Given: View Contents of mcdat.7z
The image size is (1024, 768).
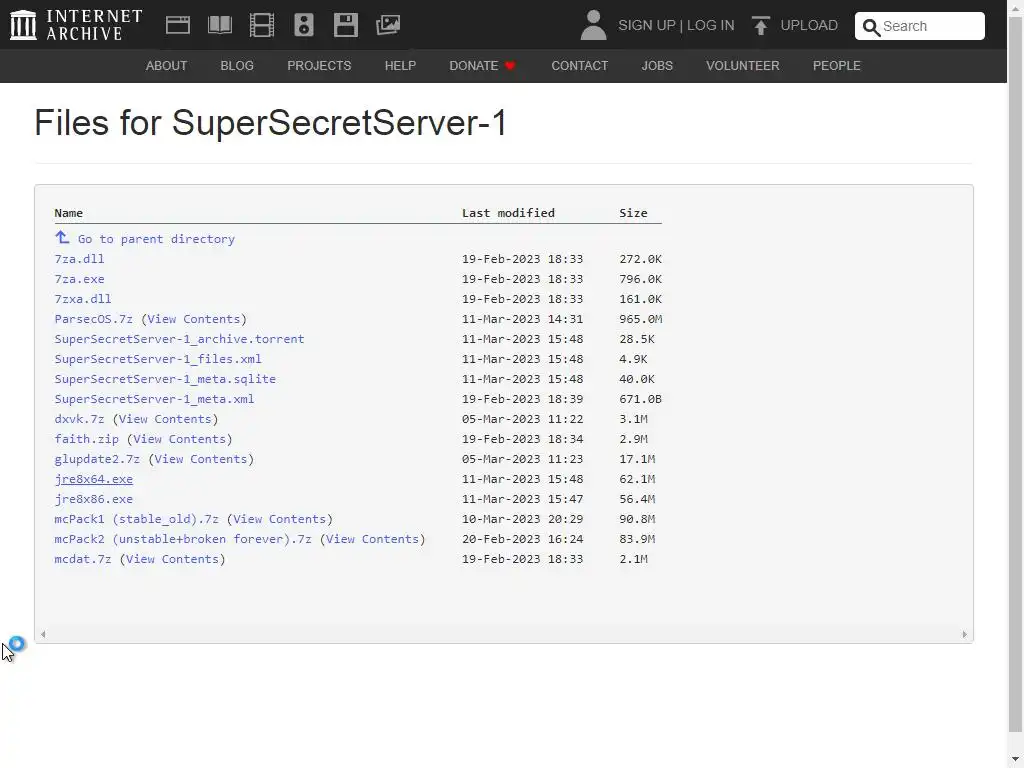Looking at the screenshot, I should click(172, 560).
